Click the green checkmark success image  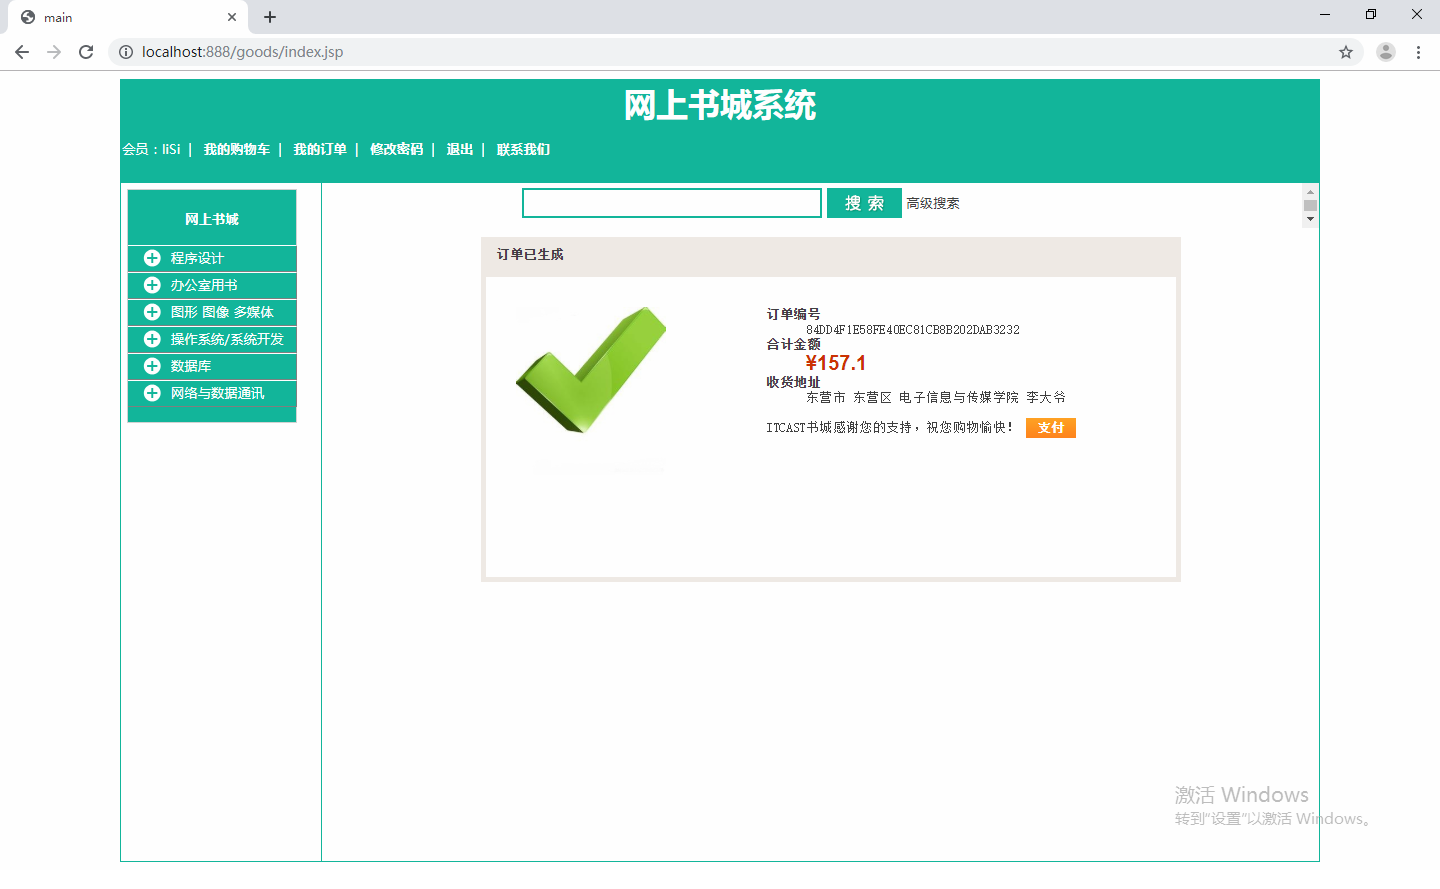pos(591,370)
